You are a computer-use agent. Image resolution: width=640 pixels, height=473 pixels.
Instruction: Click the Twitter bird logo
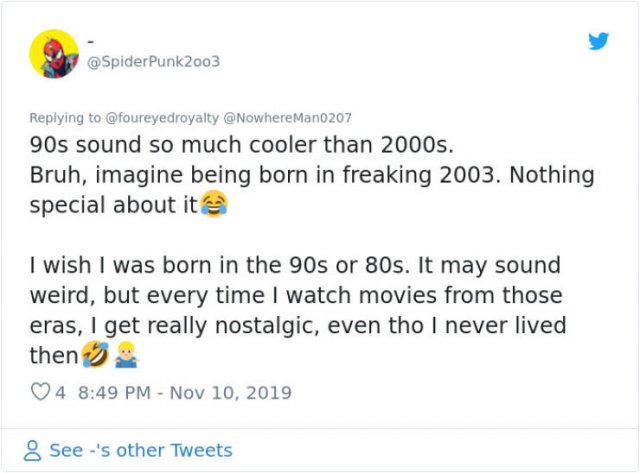coord(598,42)
